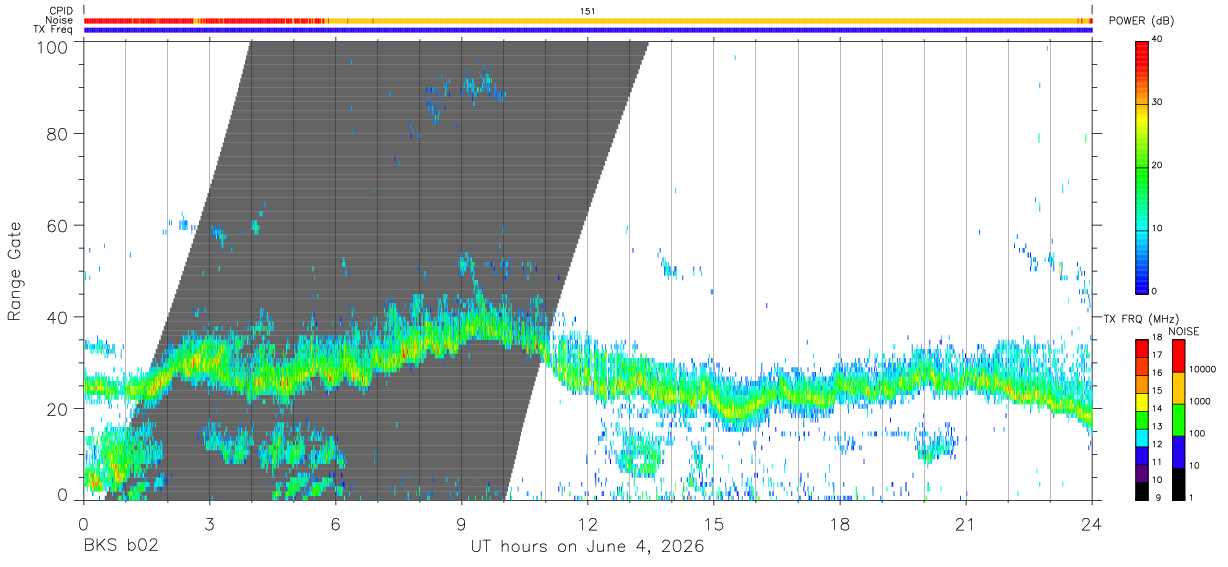Click x-axis tick label 18
This screenshot has height=567, width=1228.
click(x=840, y=524)
